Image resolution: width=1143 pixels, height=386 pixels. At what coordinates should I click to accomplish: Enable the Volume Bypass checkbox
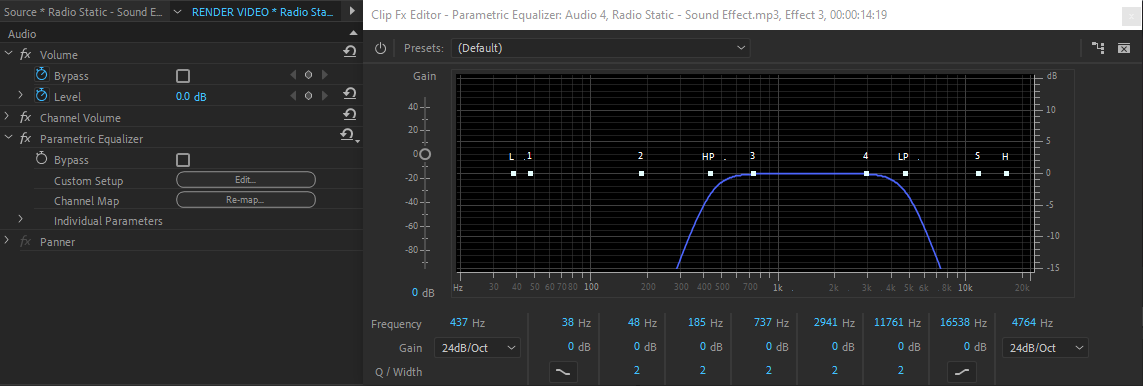tap(183, 76)
